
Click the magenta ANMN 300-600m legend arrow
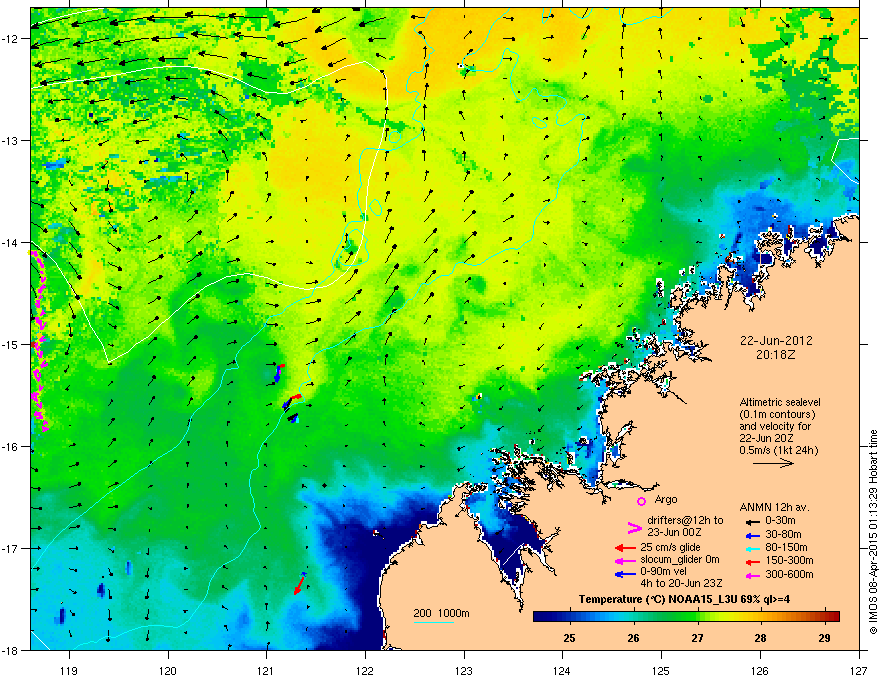(753, 575)
